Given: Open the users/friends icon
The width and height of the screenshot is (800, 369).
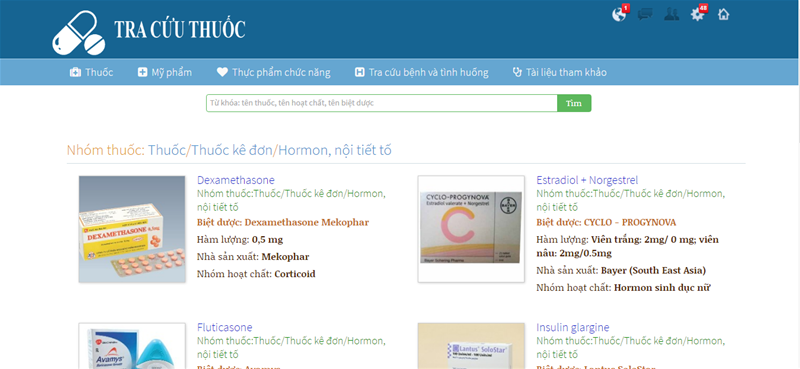Looking at the screenshot, I should coord(671,14).
